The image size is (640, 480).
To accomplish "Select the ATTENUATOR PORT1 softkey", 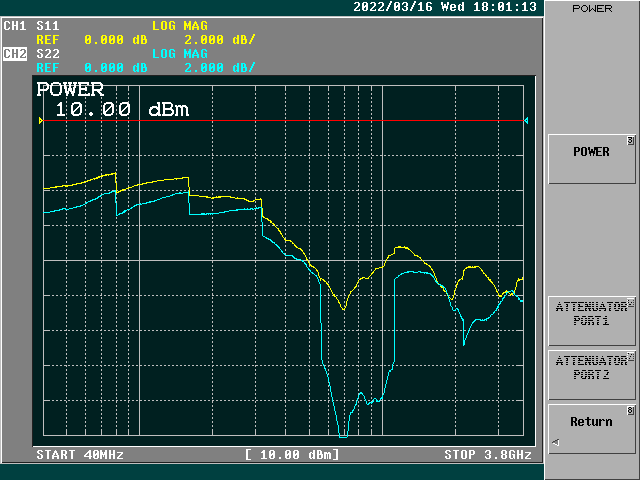I will click(x=591, y=321).
